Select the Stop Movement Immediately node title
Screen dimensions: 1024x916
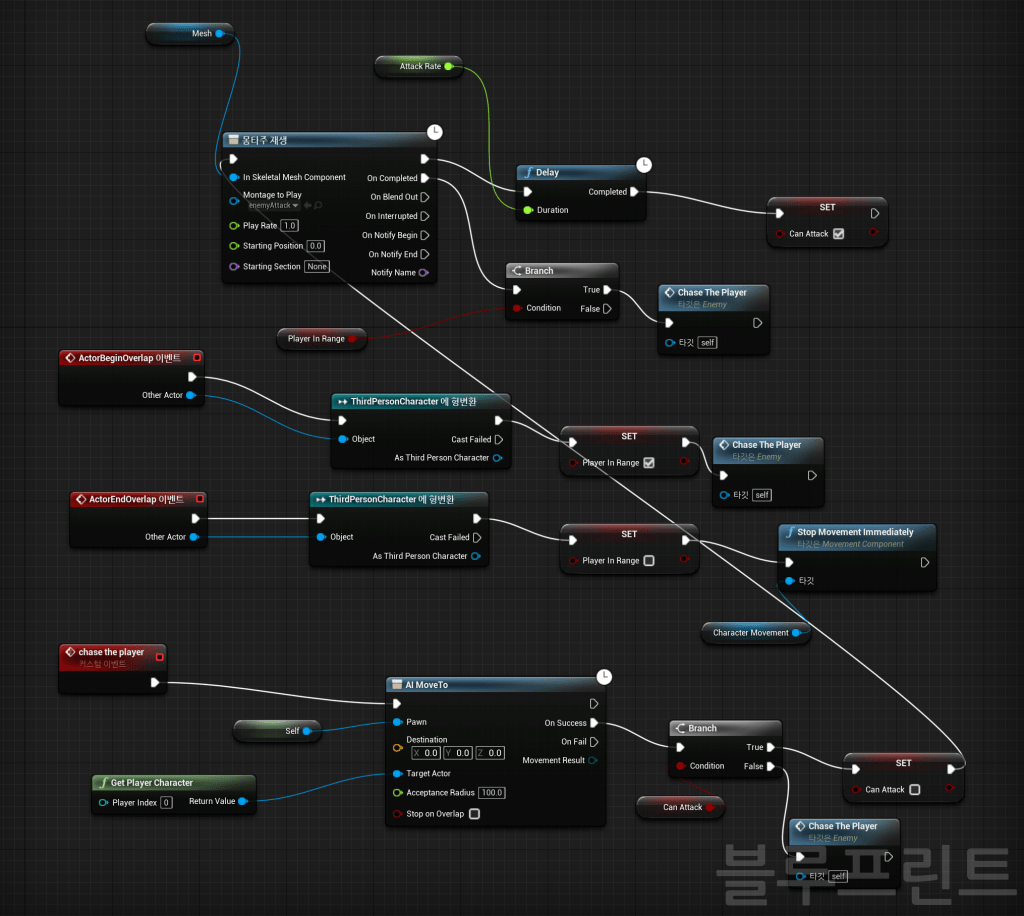click(855, 532)
